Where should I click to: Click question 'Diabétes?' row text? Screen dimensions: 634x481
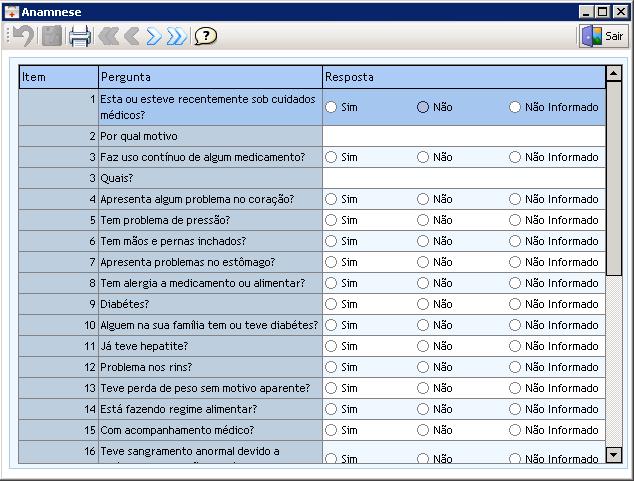125,304
